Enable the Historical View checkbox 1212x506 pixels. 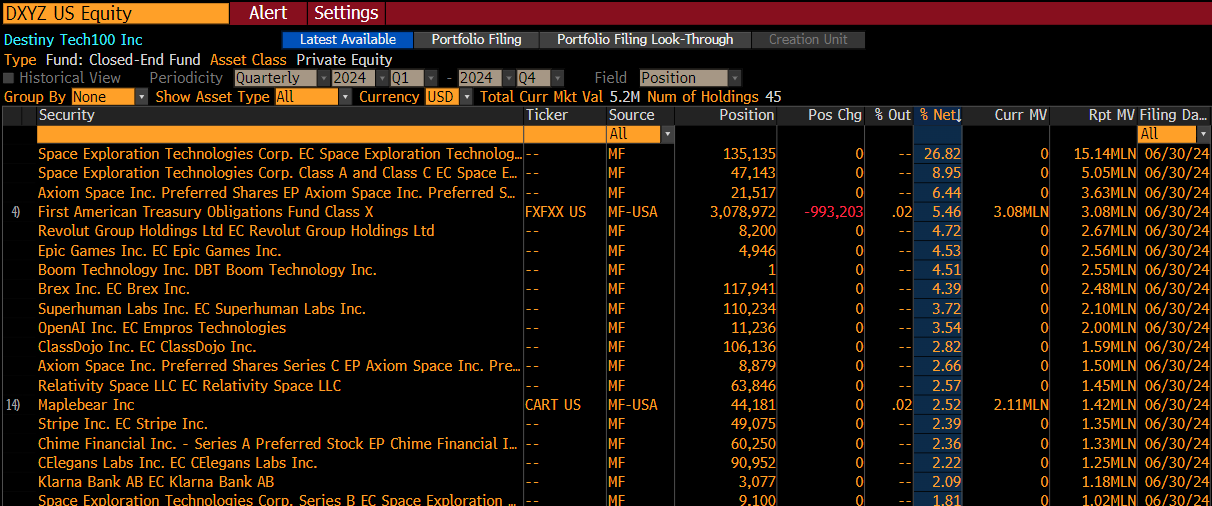click(x=9, y=78)
